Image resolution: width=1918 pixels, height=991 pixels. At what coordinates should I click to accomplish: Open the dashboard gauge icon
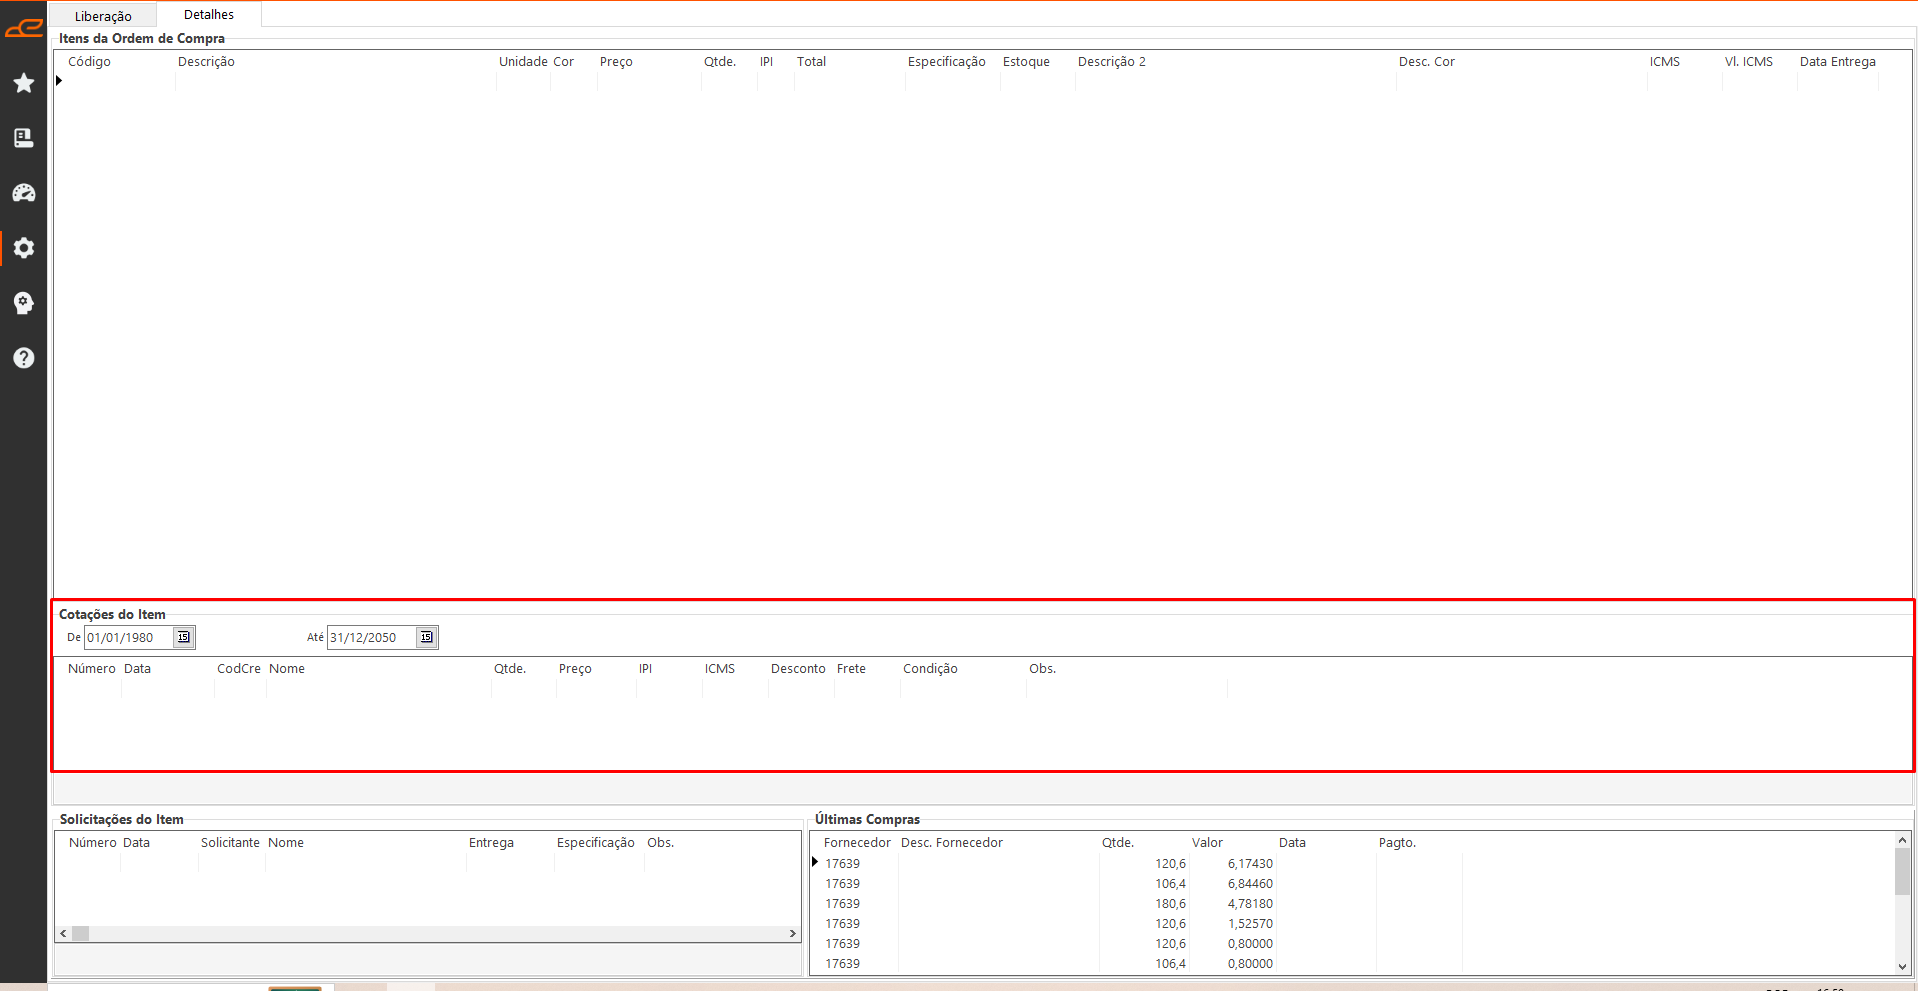(x=24, y=193)
